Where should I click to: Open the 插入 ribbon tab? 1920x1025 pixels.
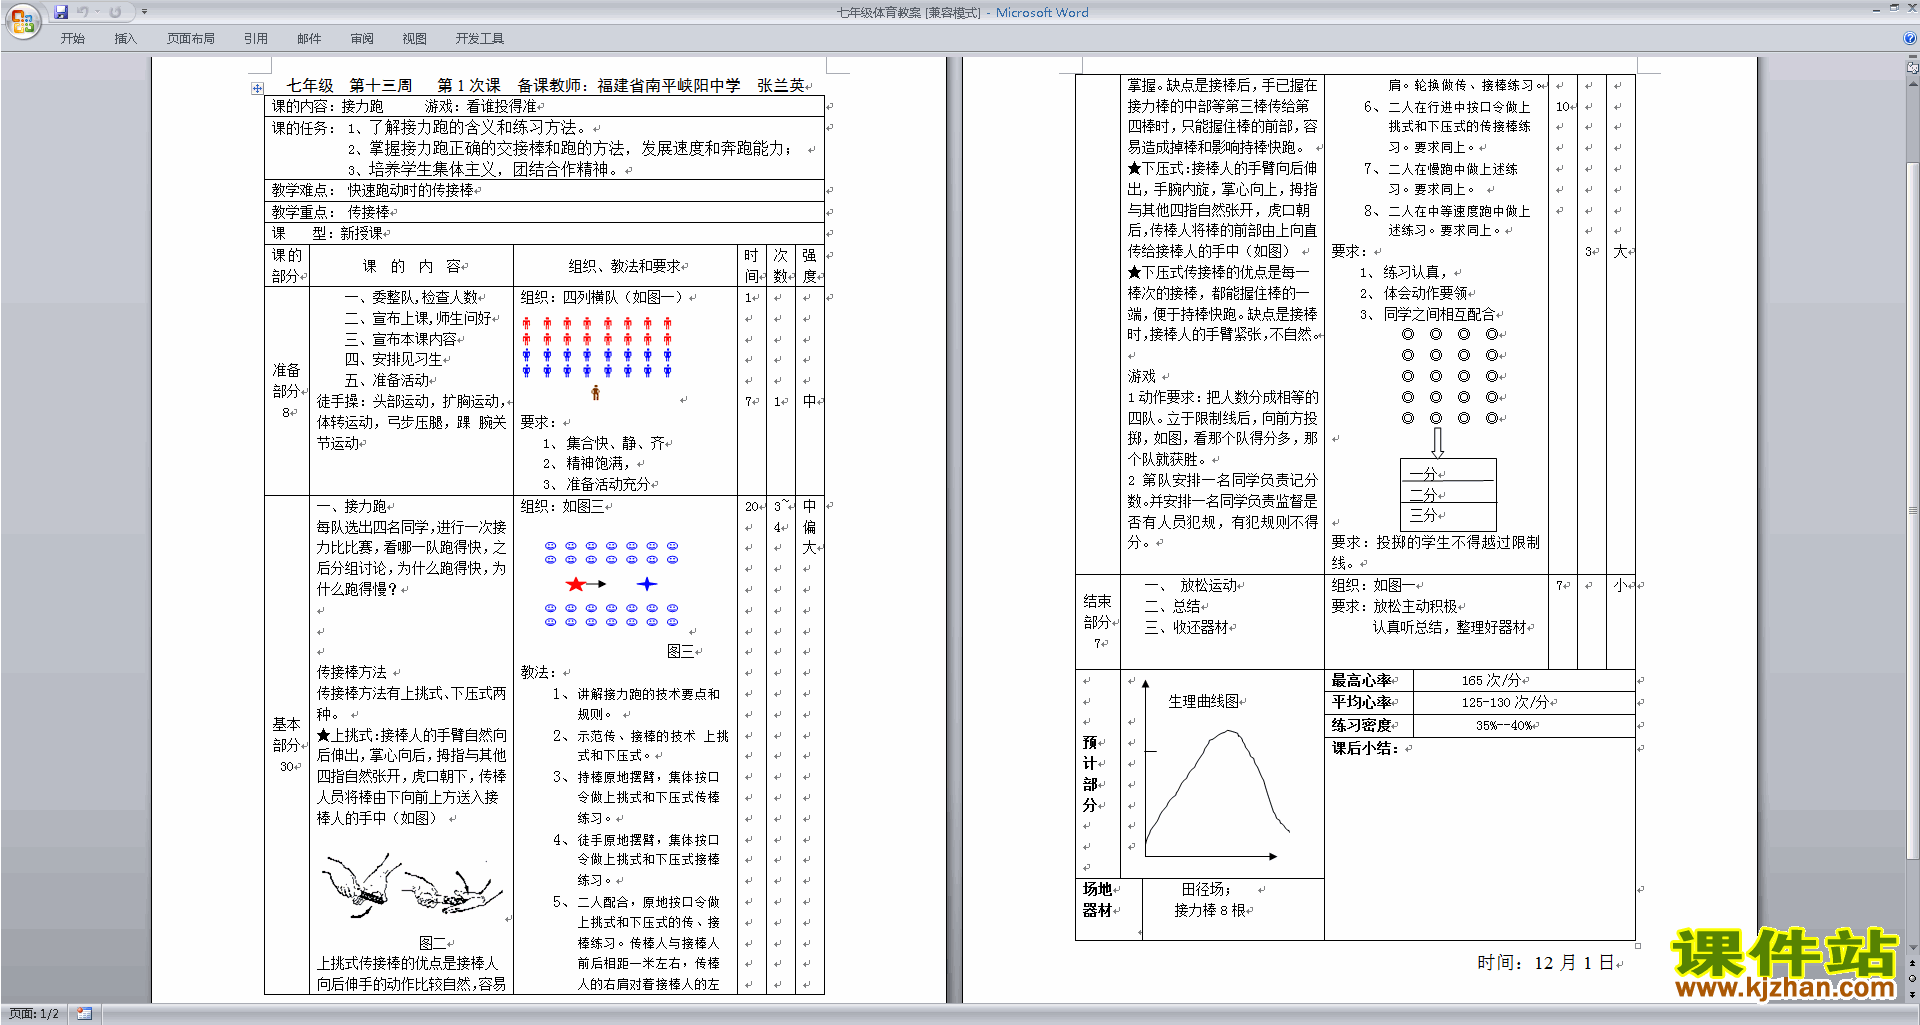pos(125,39)
